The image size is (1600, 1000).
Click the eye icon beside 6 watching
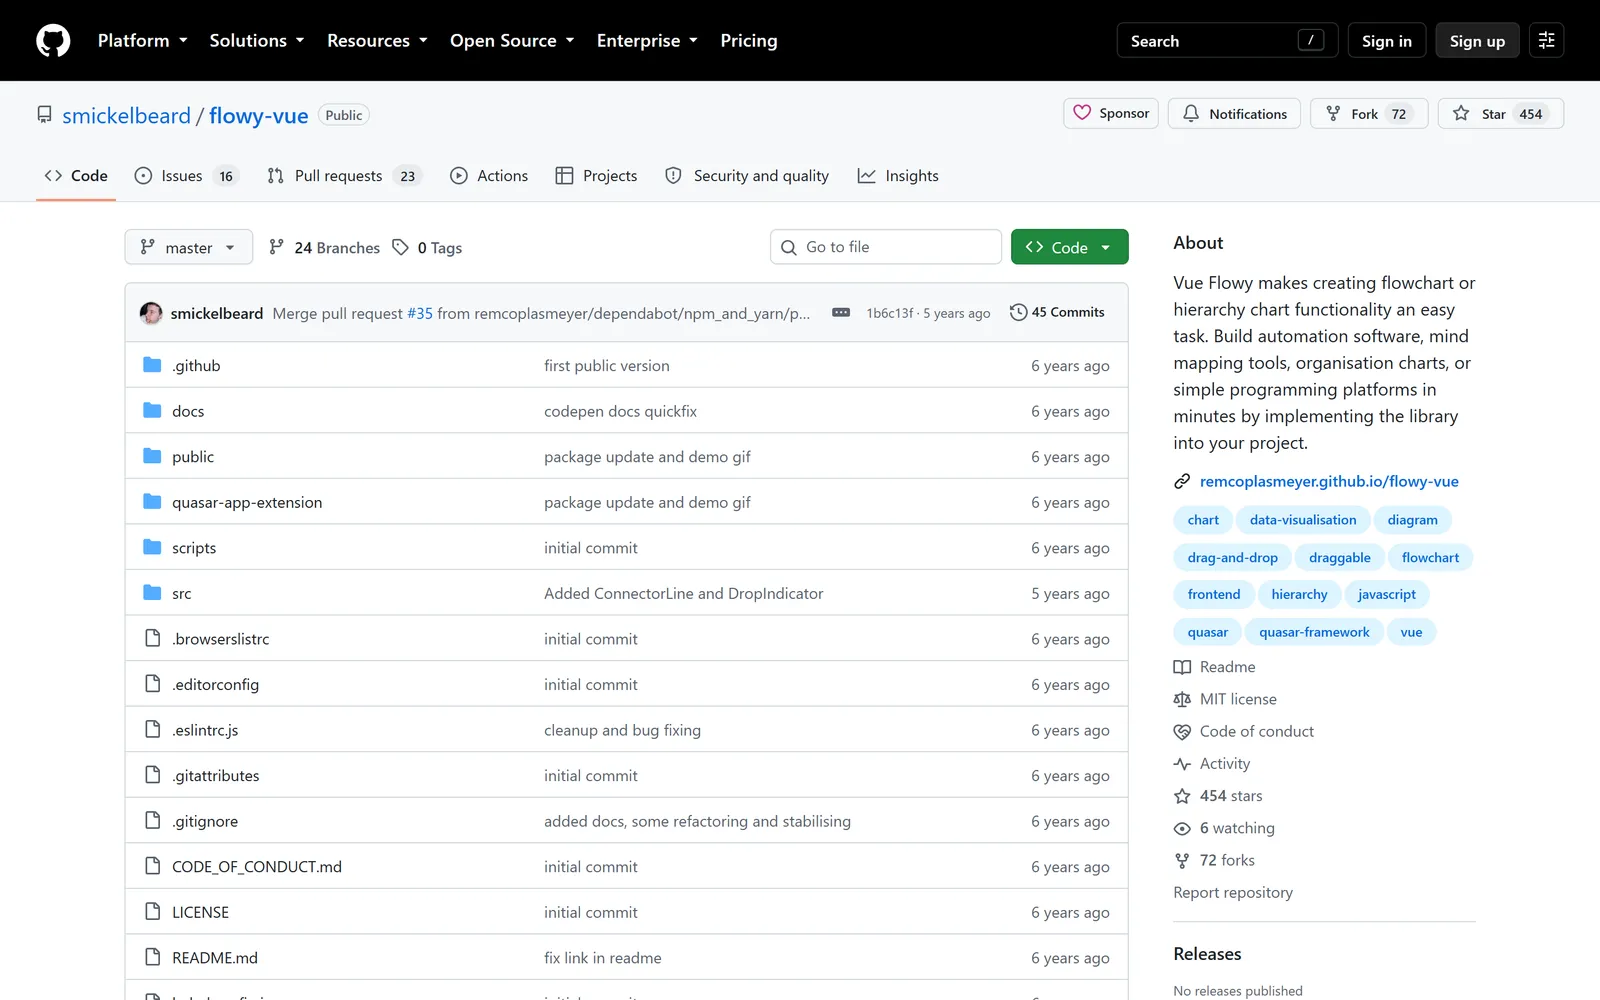1182,829
